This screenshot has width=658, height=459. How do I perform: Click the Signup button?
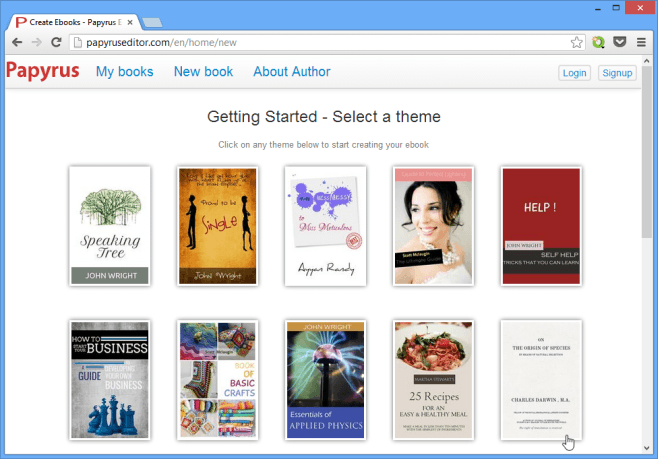pos(617,73)
